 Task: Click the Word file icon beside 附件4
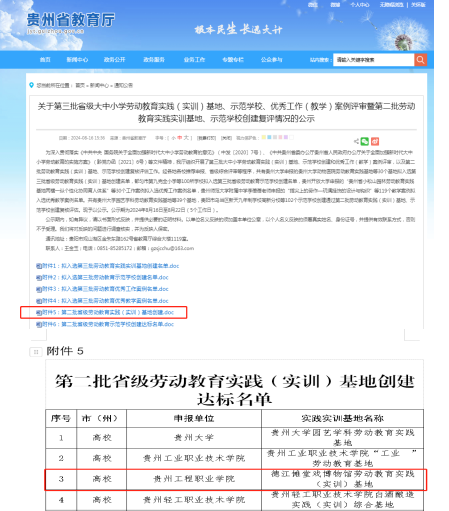point(39,301)
